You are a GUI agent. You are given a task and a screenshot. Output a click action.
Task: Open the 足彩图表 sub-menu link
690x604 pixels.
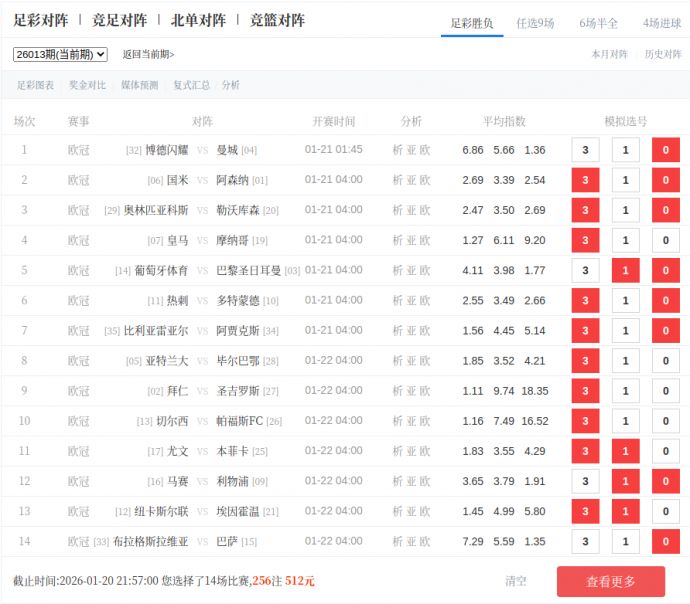36,86
